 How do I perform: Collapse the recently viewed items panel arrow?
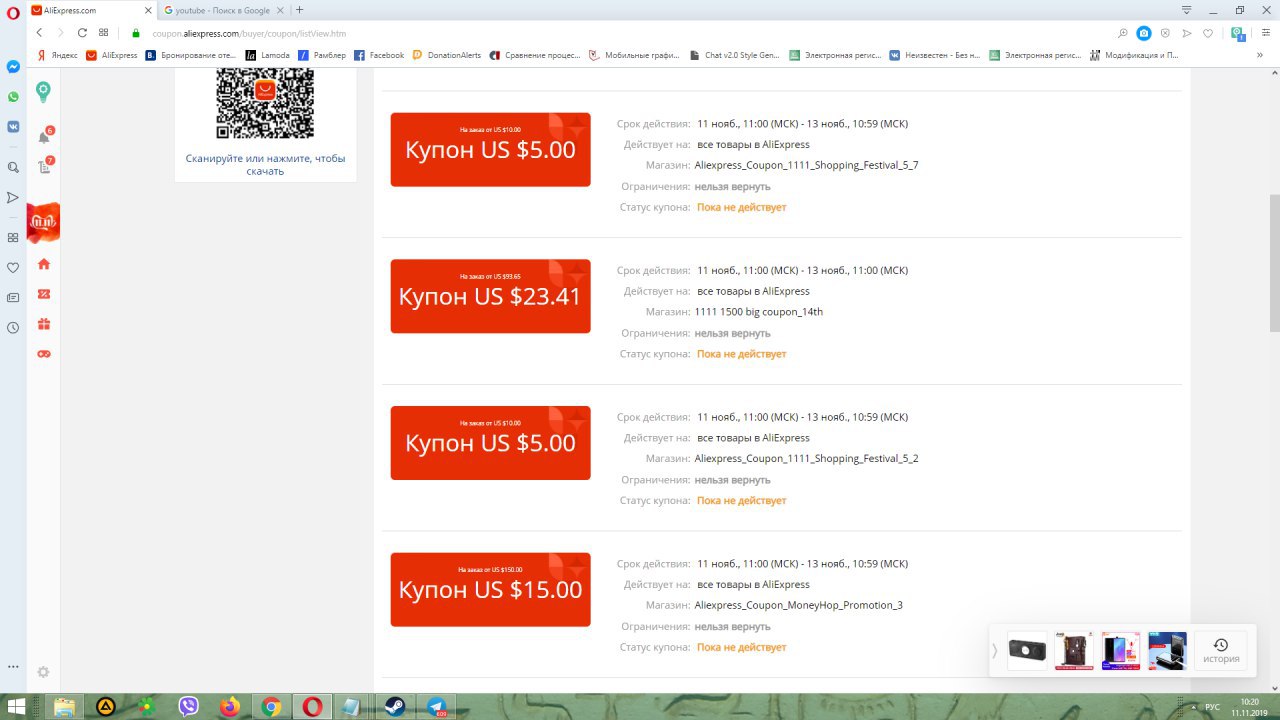[x=994, y=651]
